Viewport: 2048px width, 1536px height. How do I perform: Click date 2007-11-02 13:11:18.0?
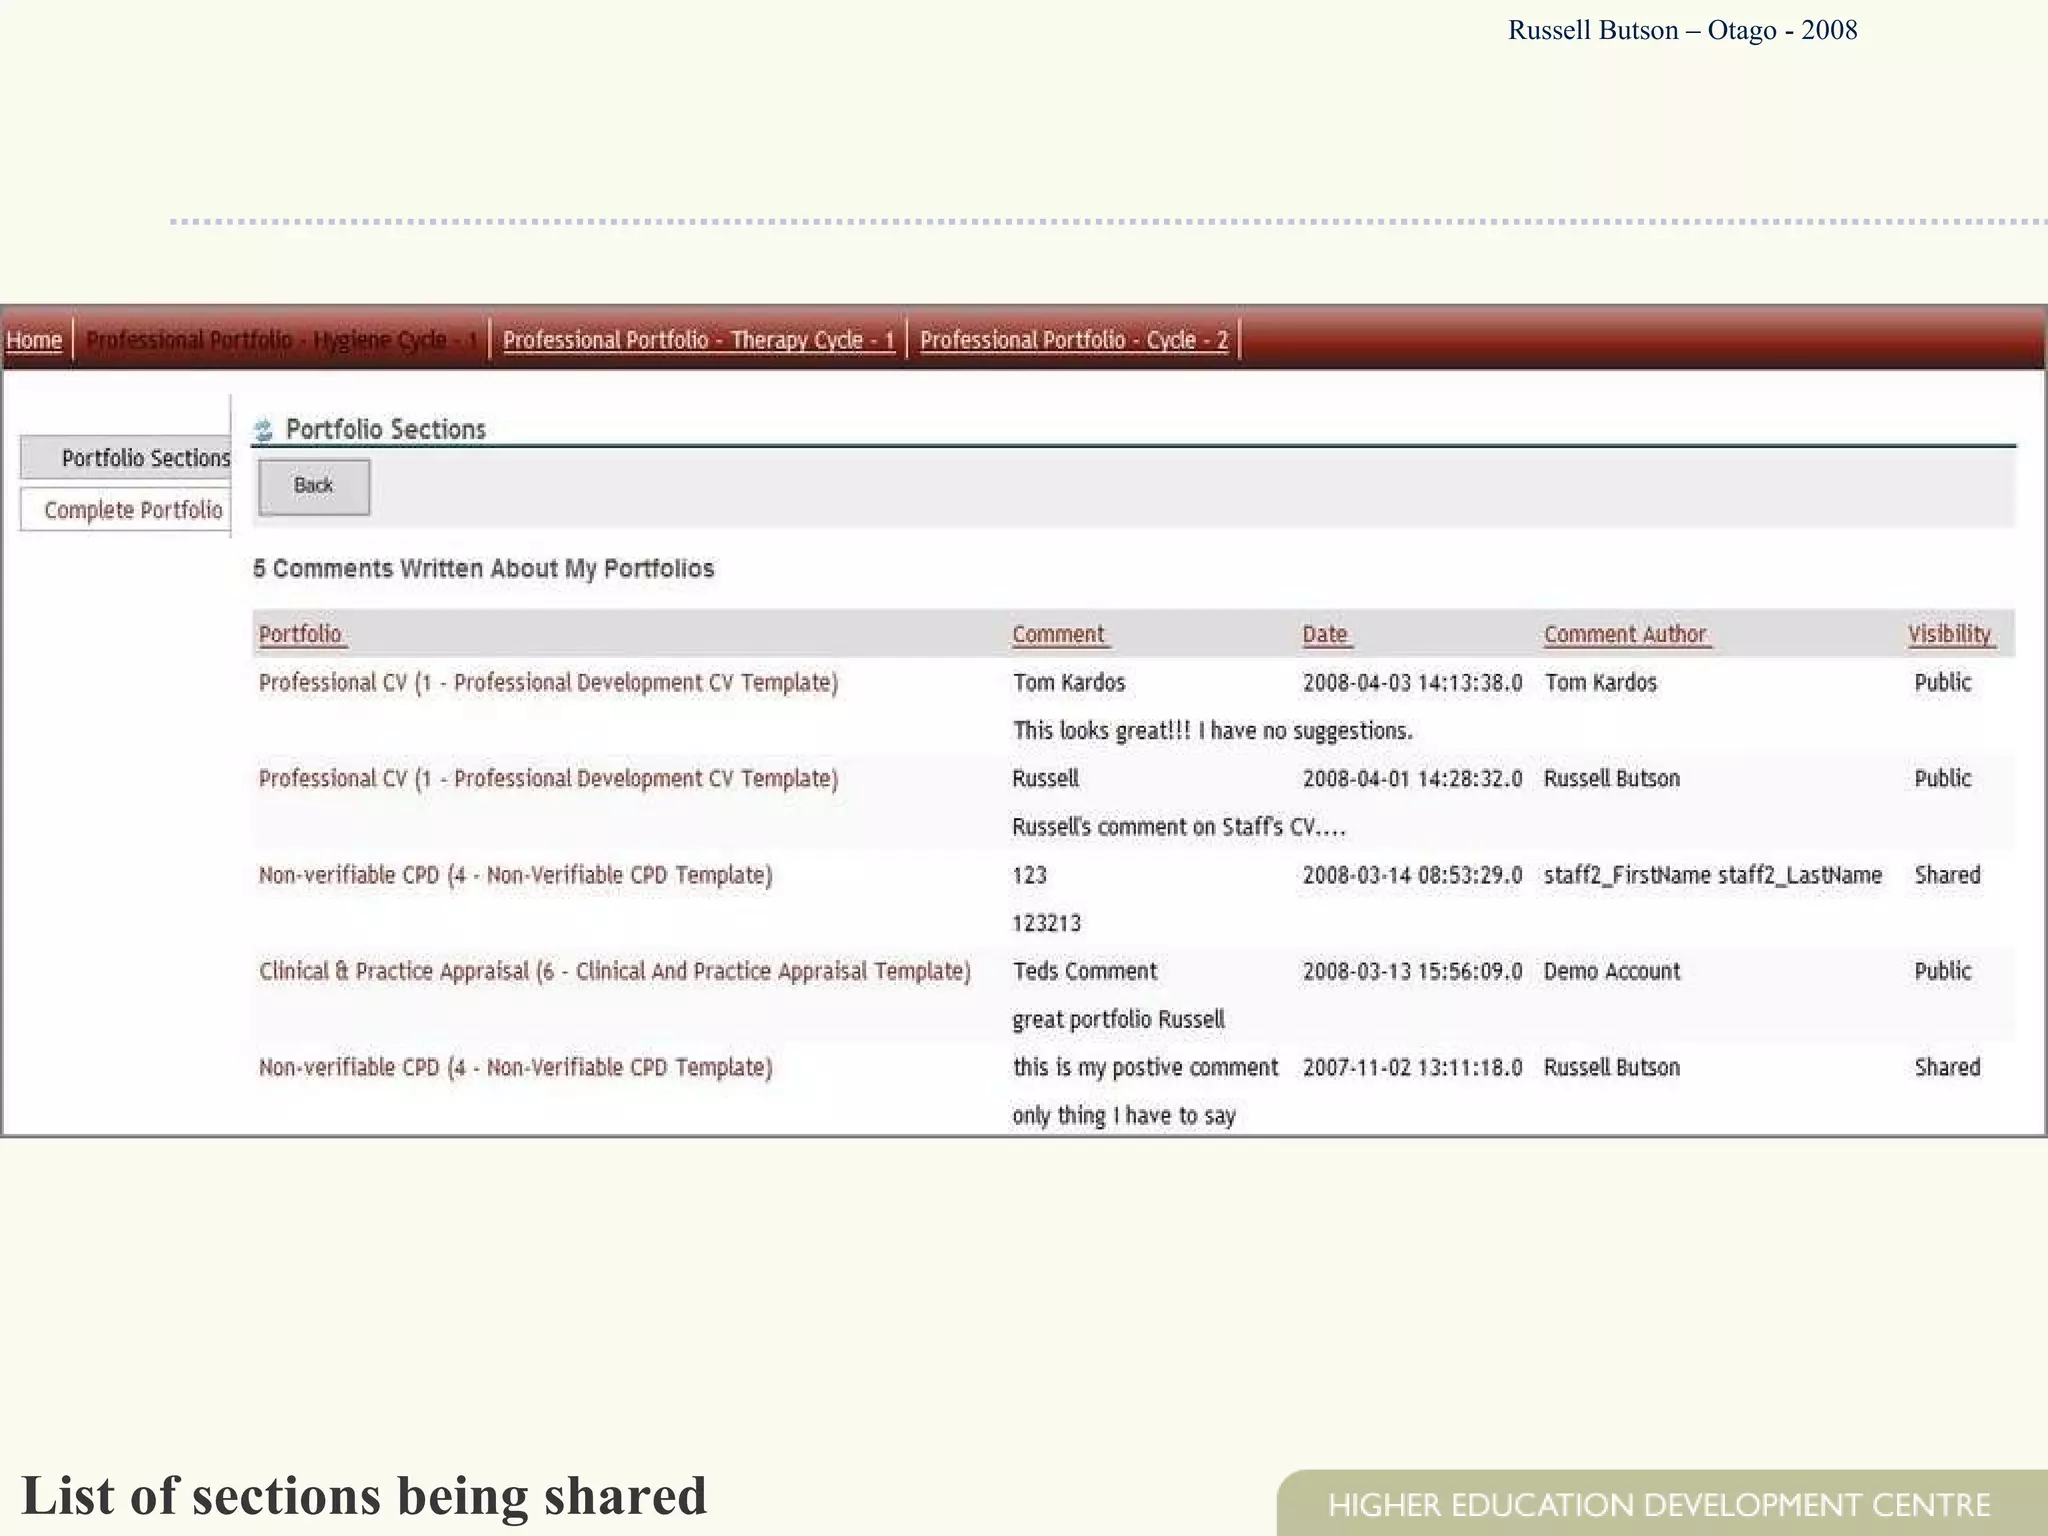(x=1412, y=1067)
